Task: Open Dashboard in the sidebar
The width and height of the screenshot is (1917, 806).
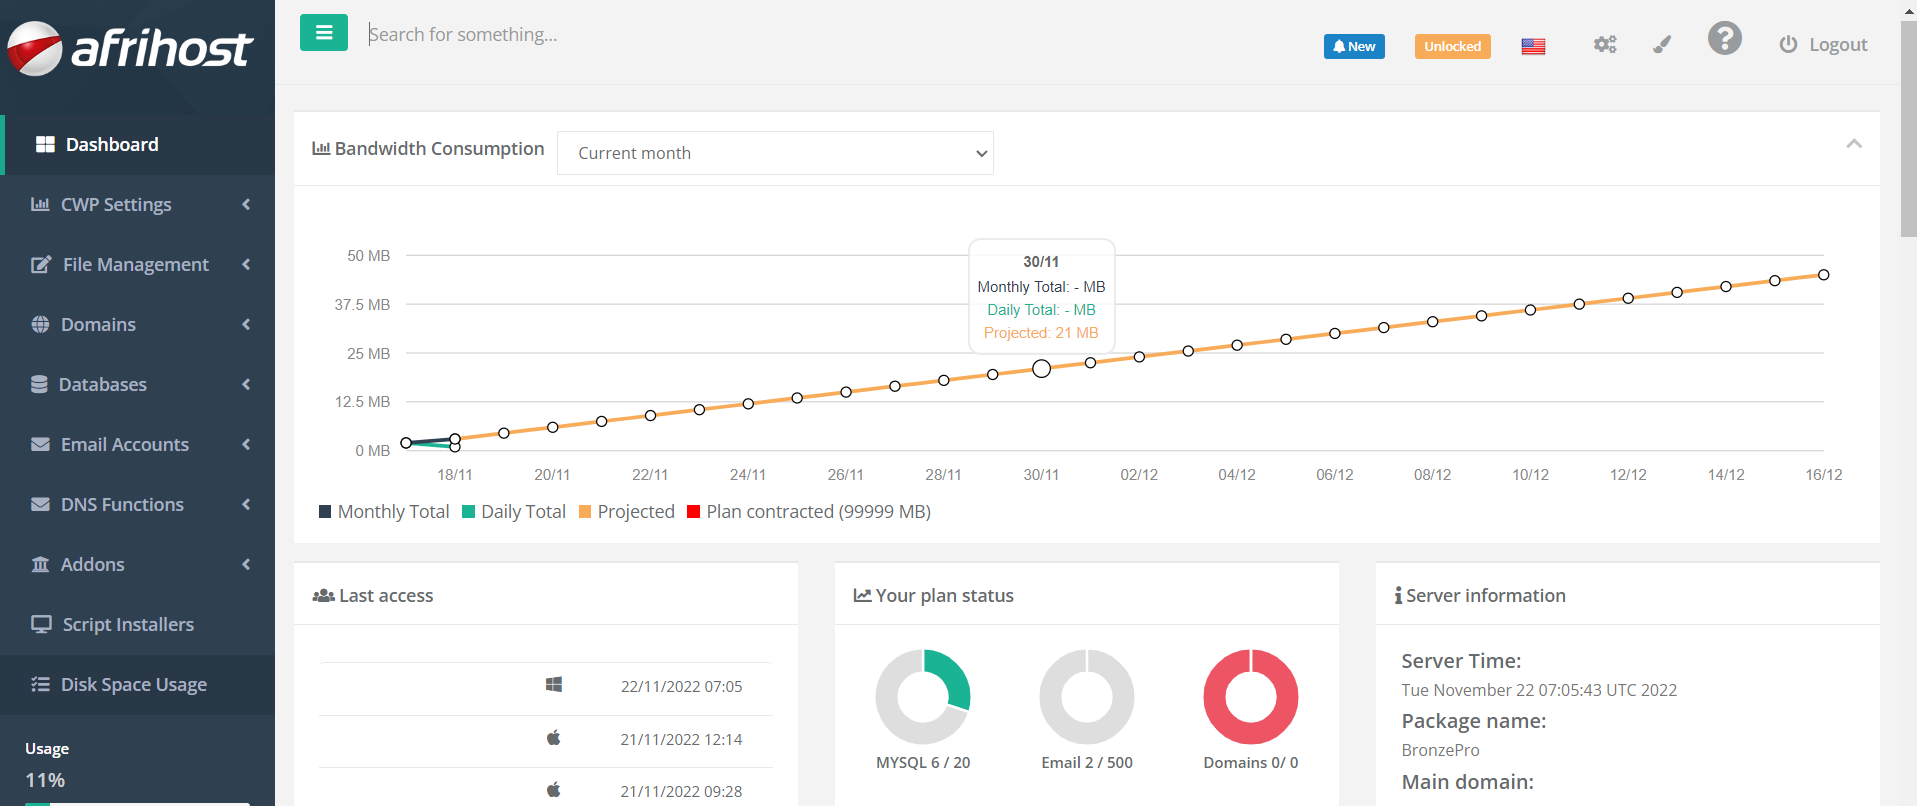Action: pyautogui.click(x=111, y=144)
